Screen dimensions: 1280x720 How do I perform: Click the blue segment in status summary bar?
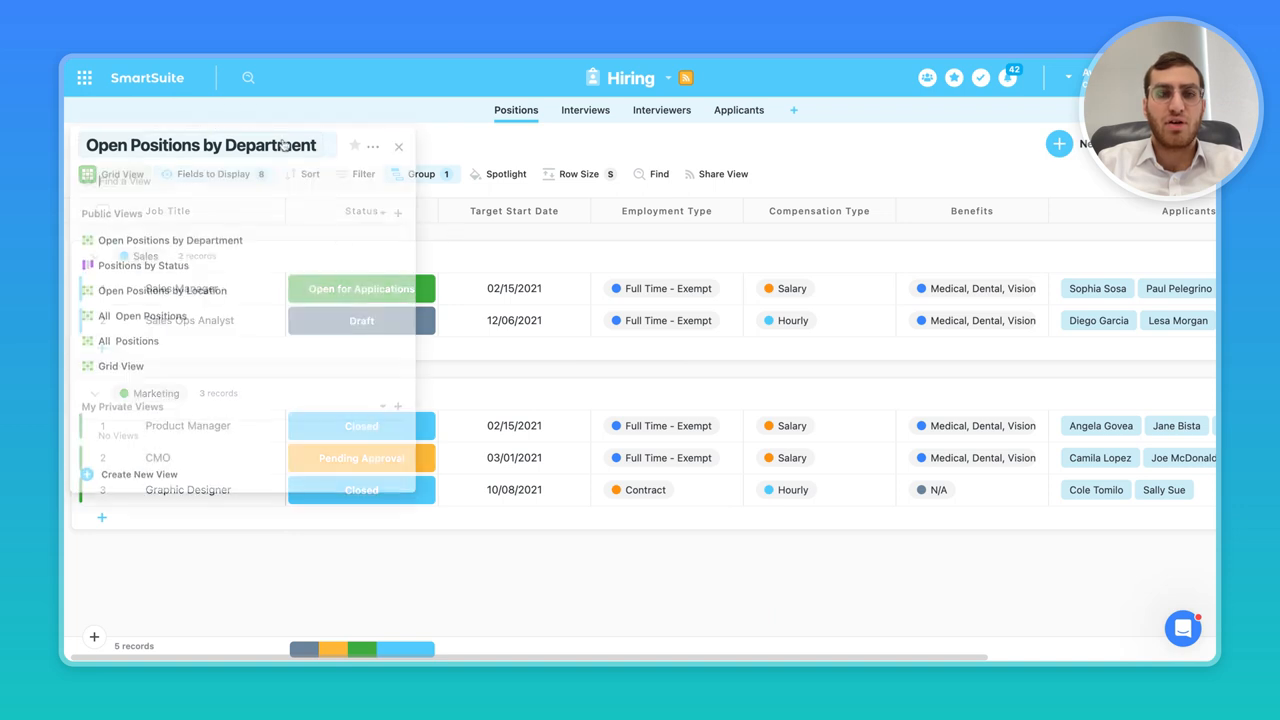(405, 649)
